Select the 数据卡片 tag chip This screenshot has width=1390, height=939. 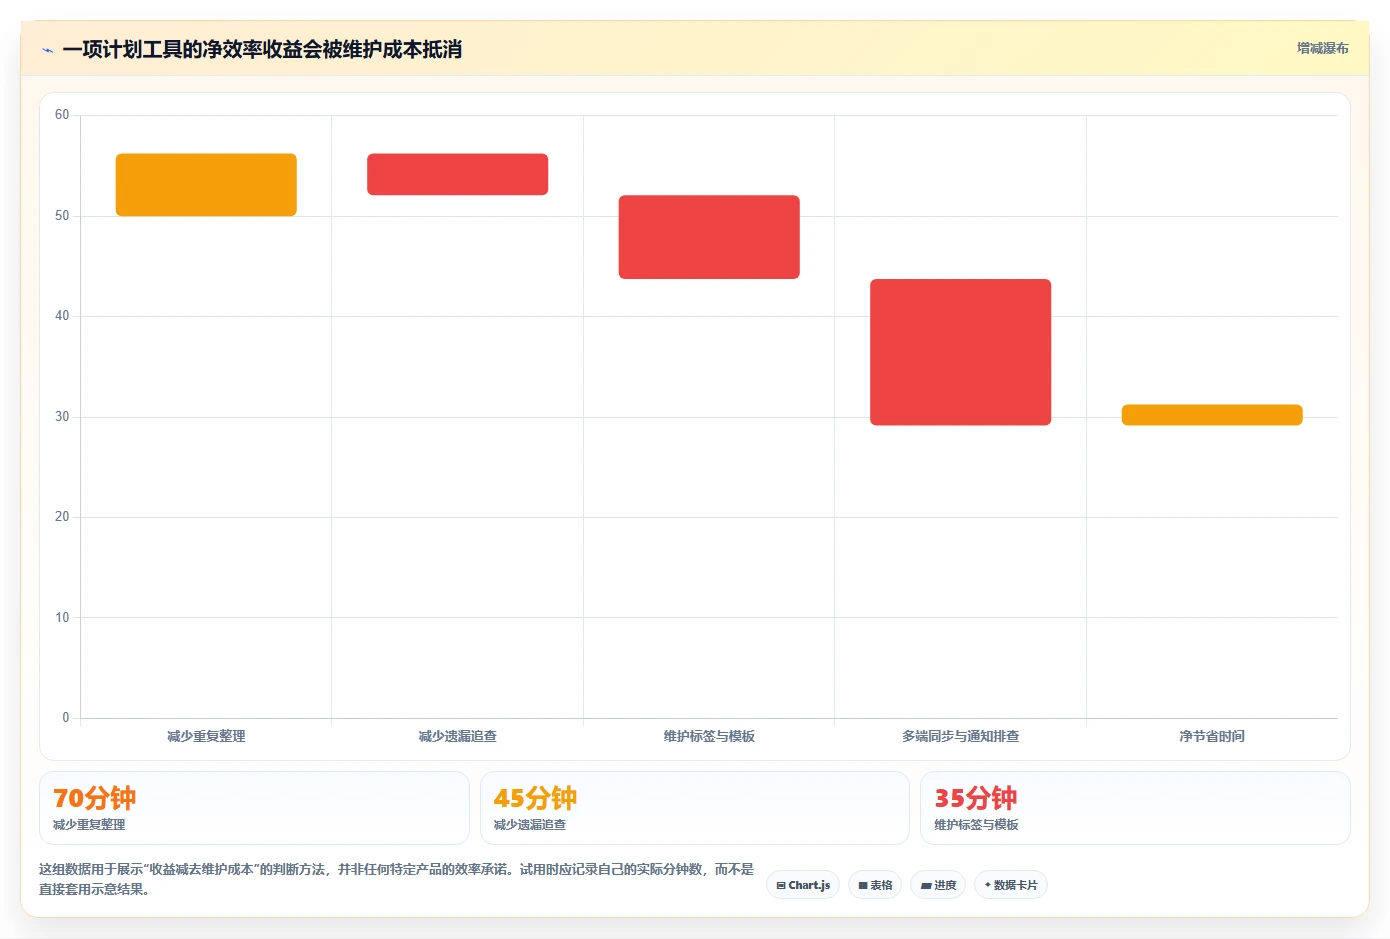1011,885
